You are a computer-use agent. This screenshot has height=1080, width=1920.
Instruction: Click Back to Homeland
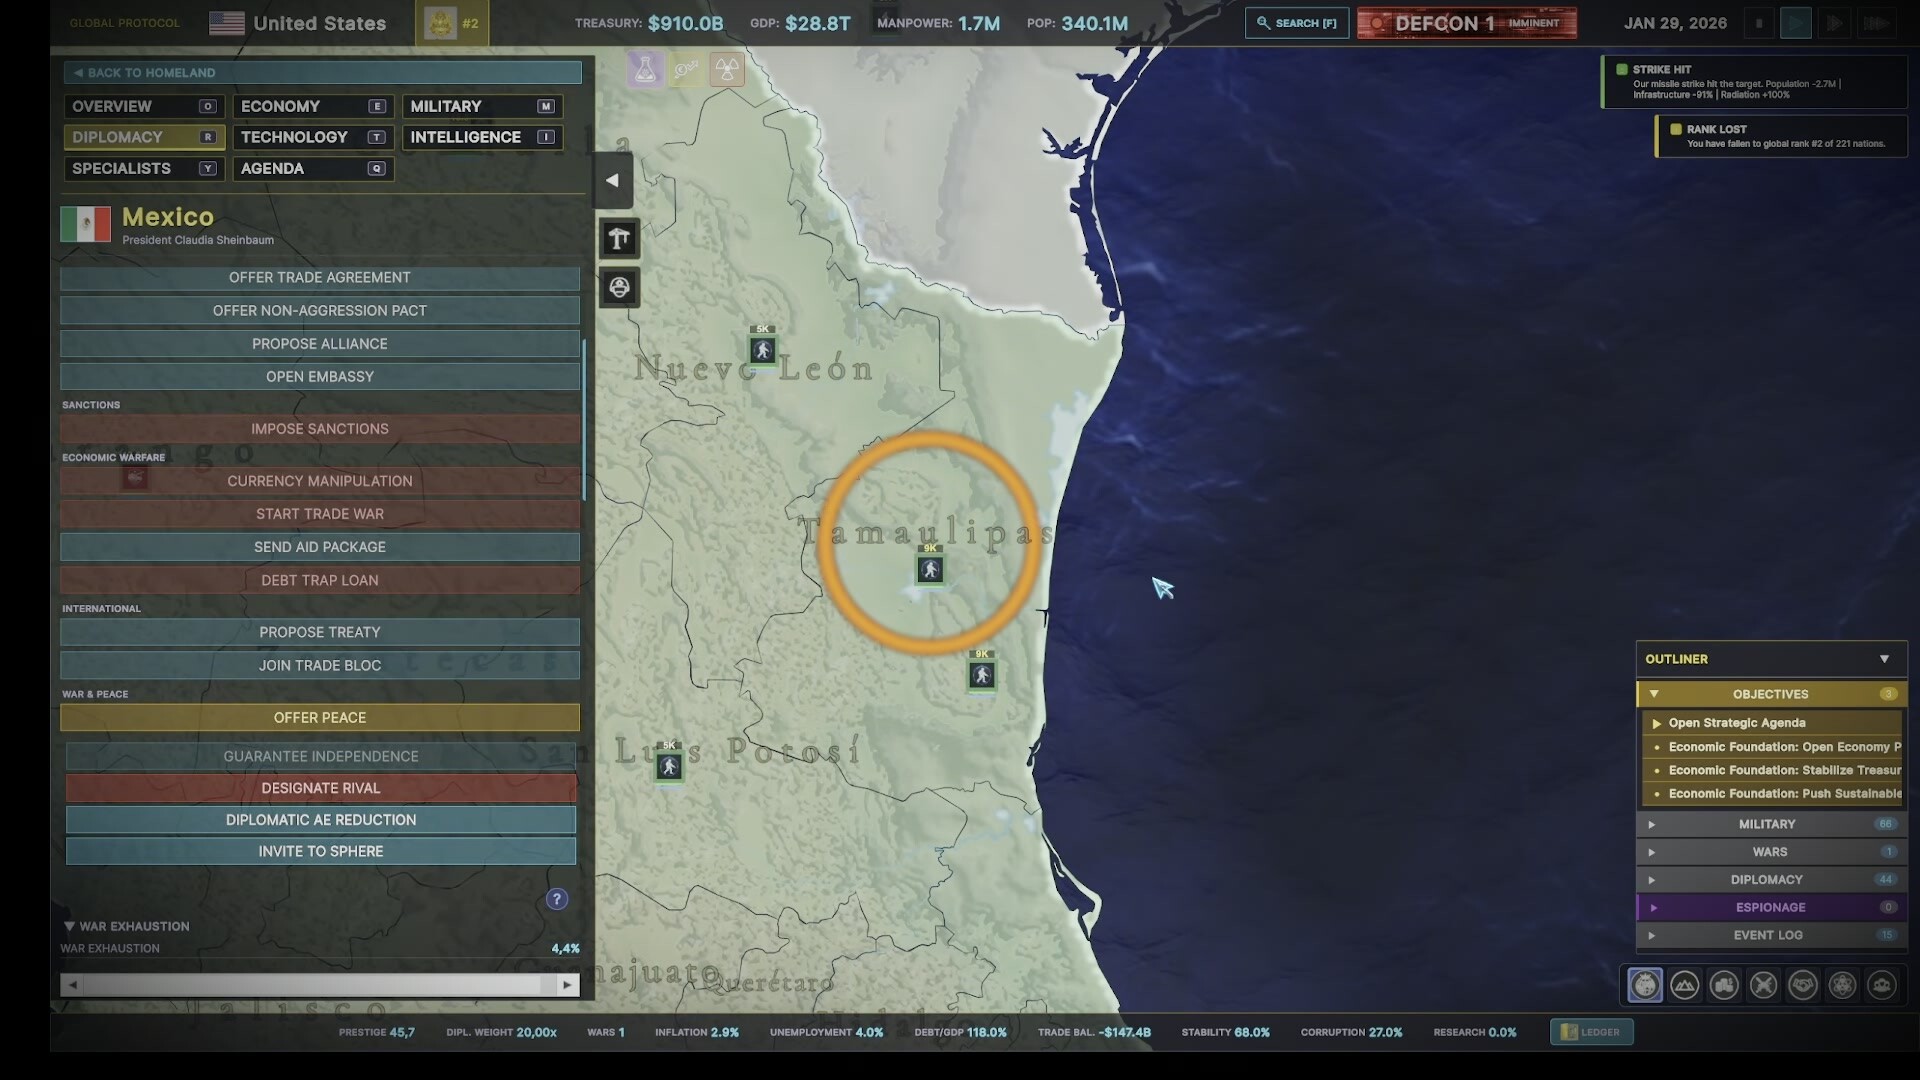(x=322, y=72)
